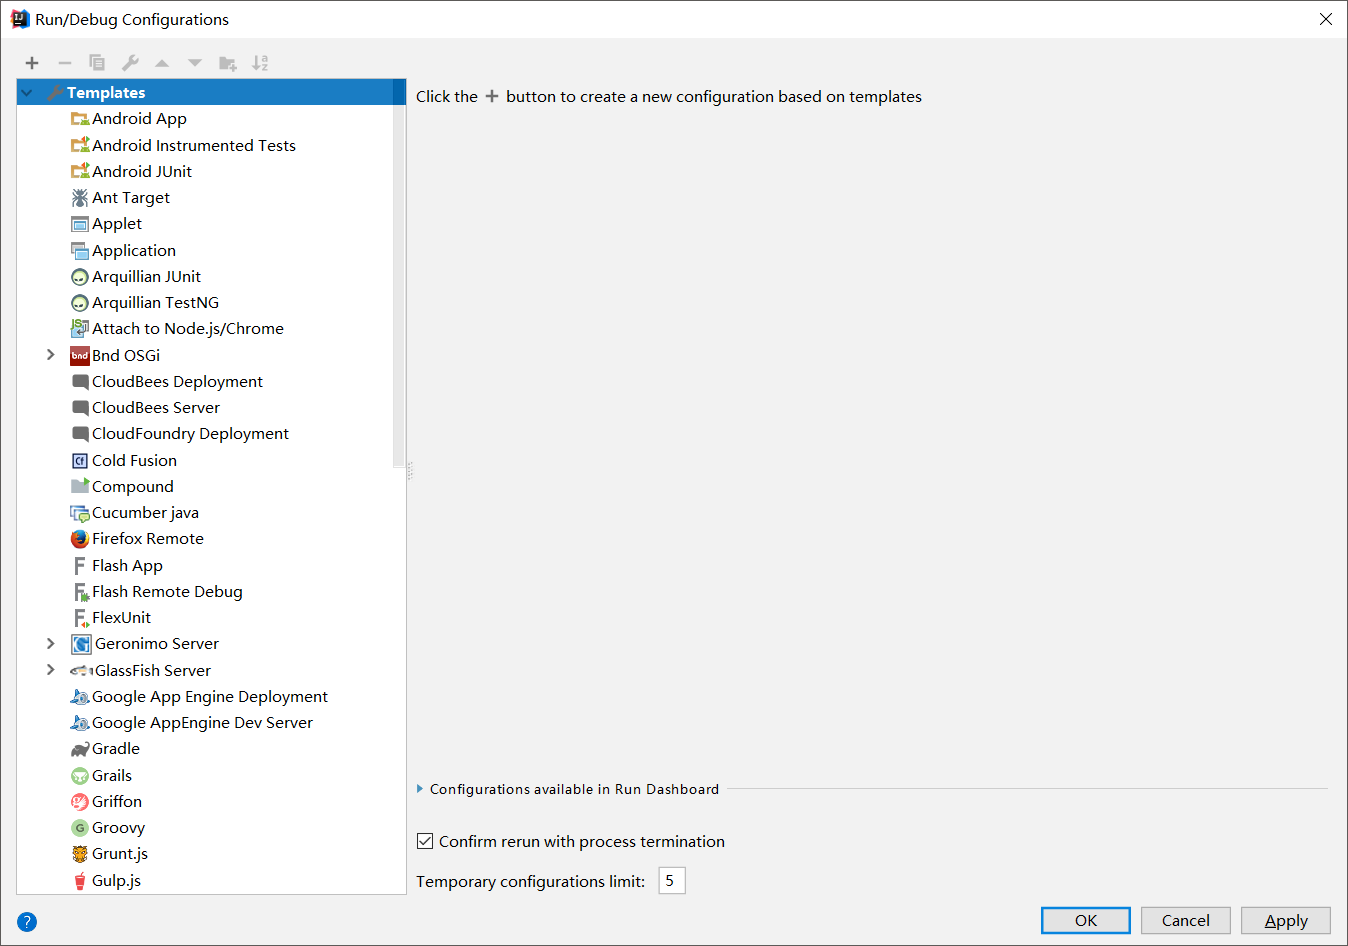Image resolution: width=1348 pixels, height=946 pixels.
Task: Click the Remove Configuration minus icon
Action: pyautogui.click(x=65, y=63)
